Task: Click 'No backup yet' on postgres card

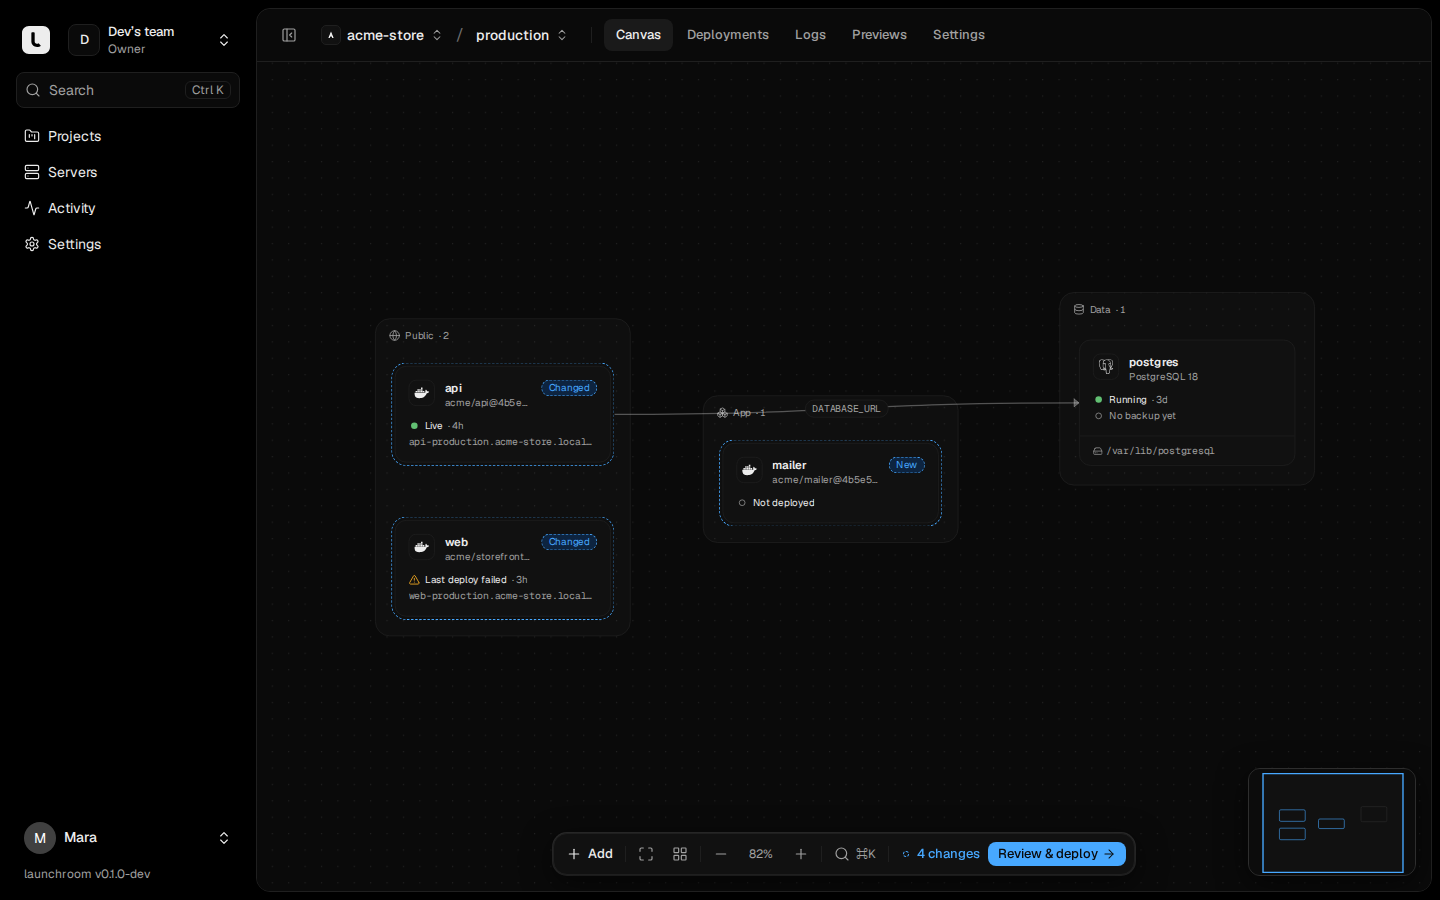Action: (x=1142, y=416)
